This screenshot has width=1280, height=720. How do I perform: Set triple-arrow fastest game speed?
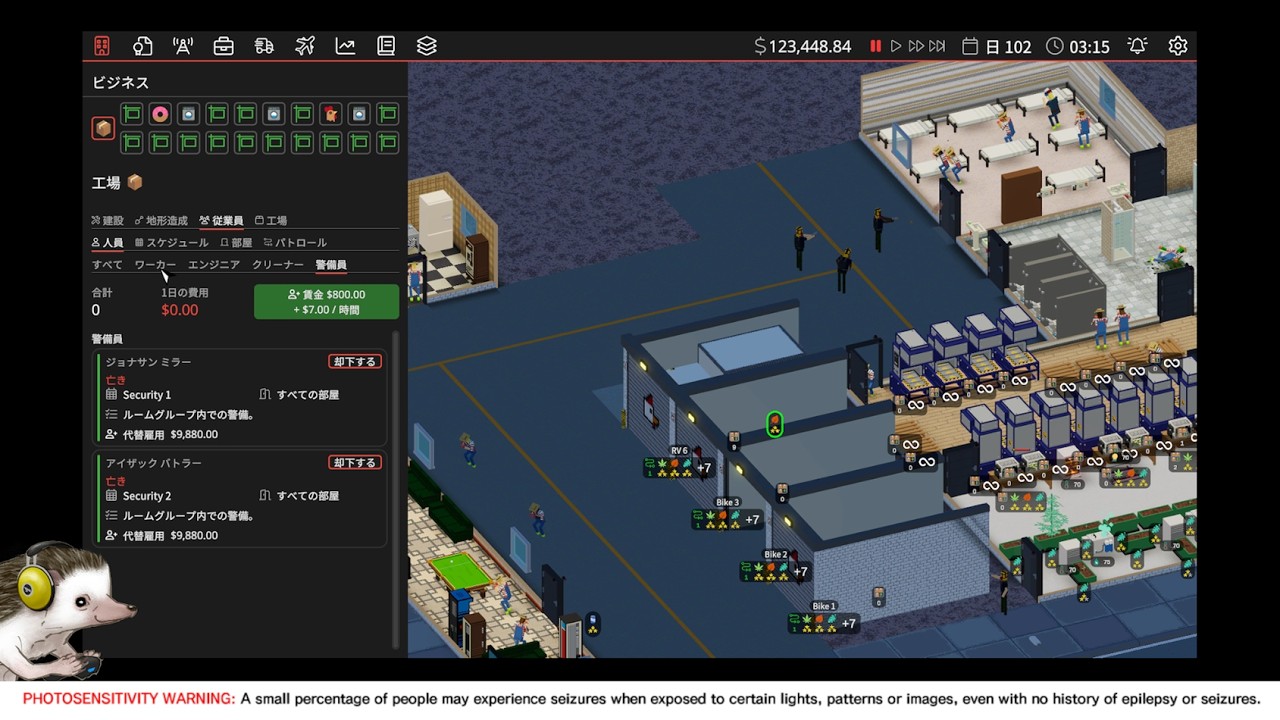coord(937,46)
